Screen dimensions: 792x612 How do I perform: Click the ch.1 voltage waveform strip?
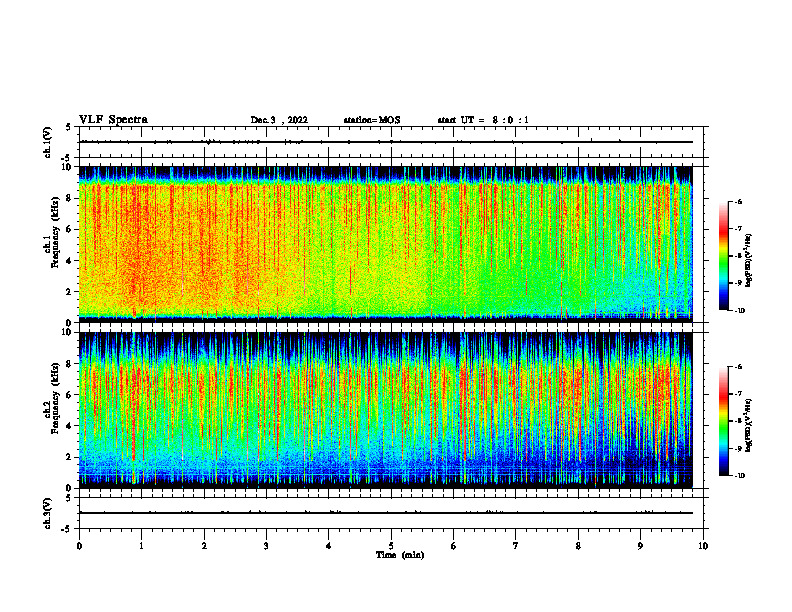[391, 142]
